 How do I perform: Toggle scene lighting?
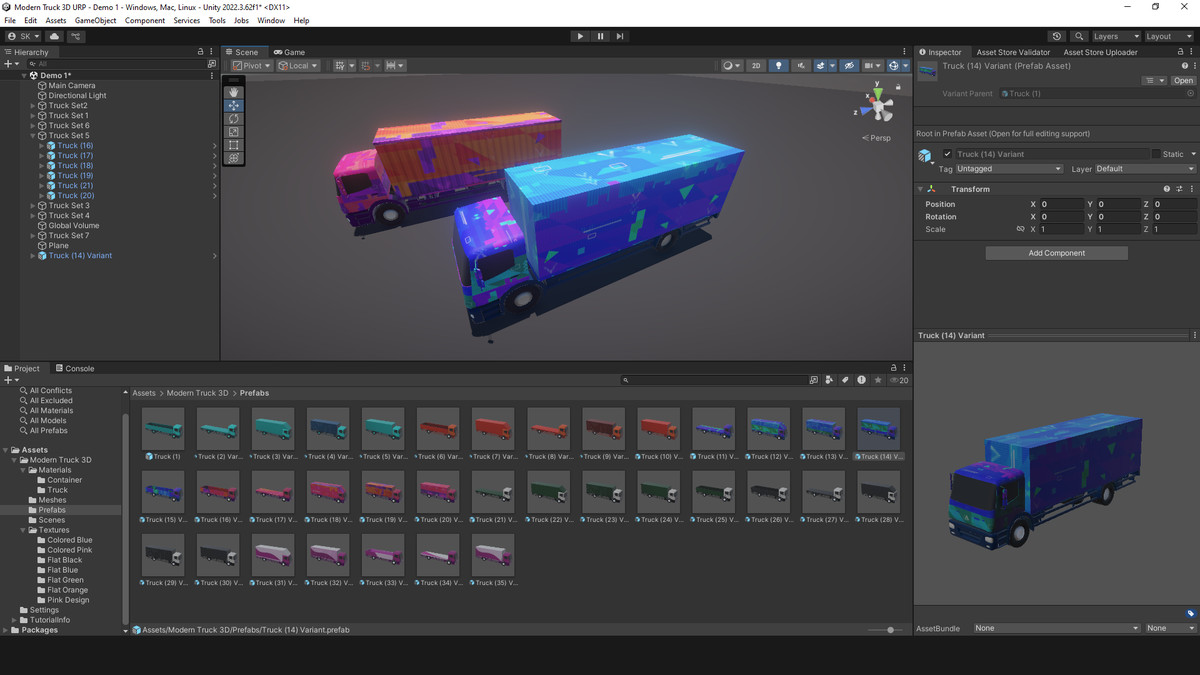(x=779, y=66)
